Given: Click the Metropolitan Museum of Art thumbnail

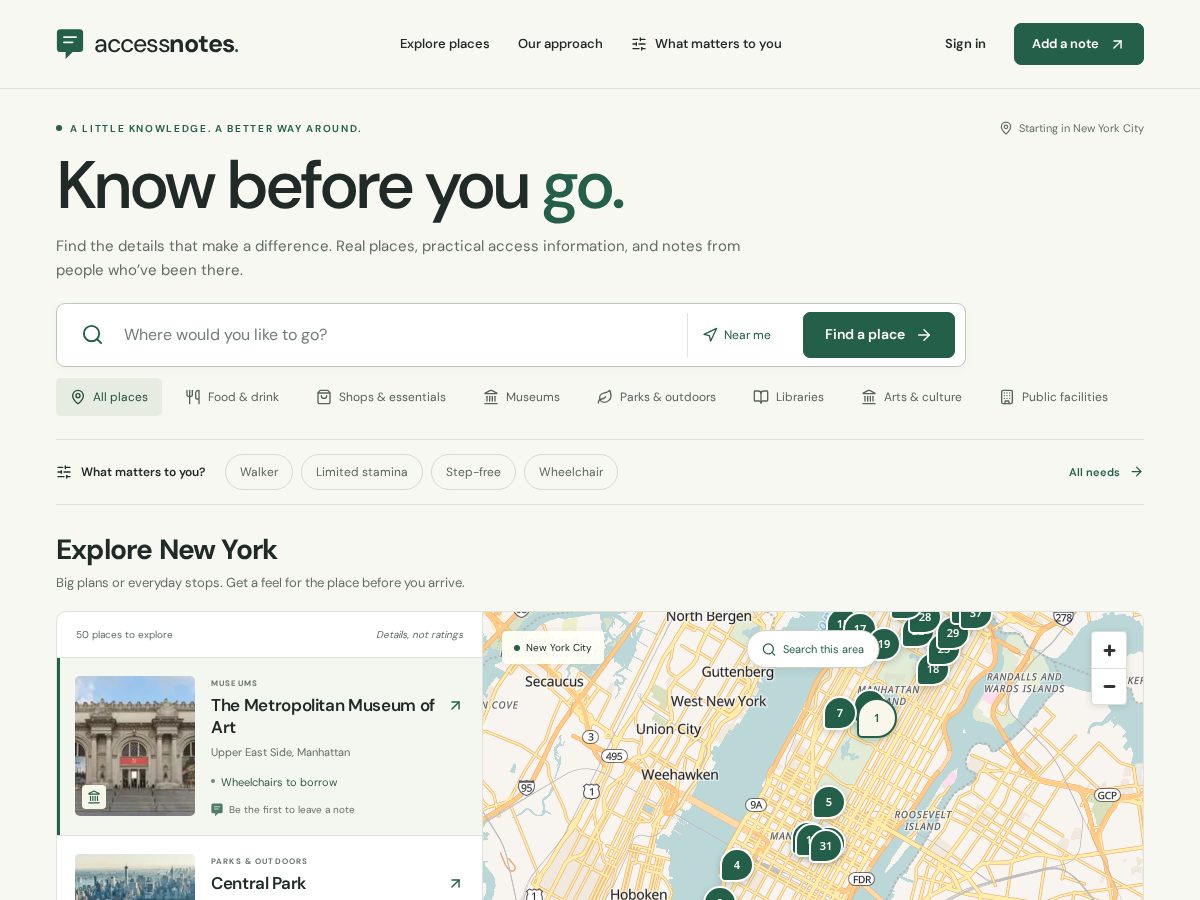Looking at the screenshot, I should [135, 746].
